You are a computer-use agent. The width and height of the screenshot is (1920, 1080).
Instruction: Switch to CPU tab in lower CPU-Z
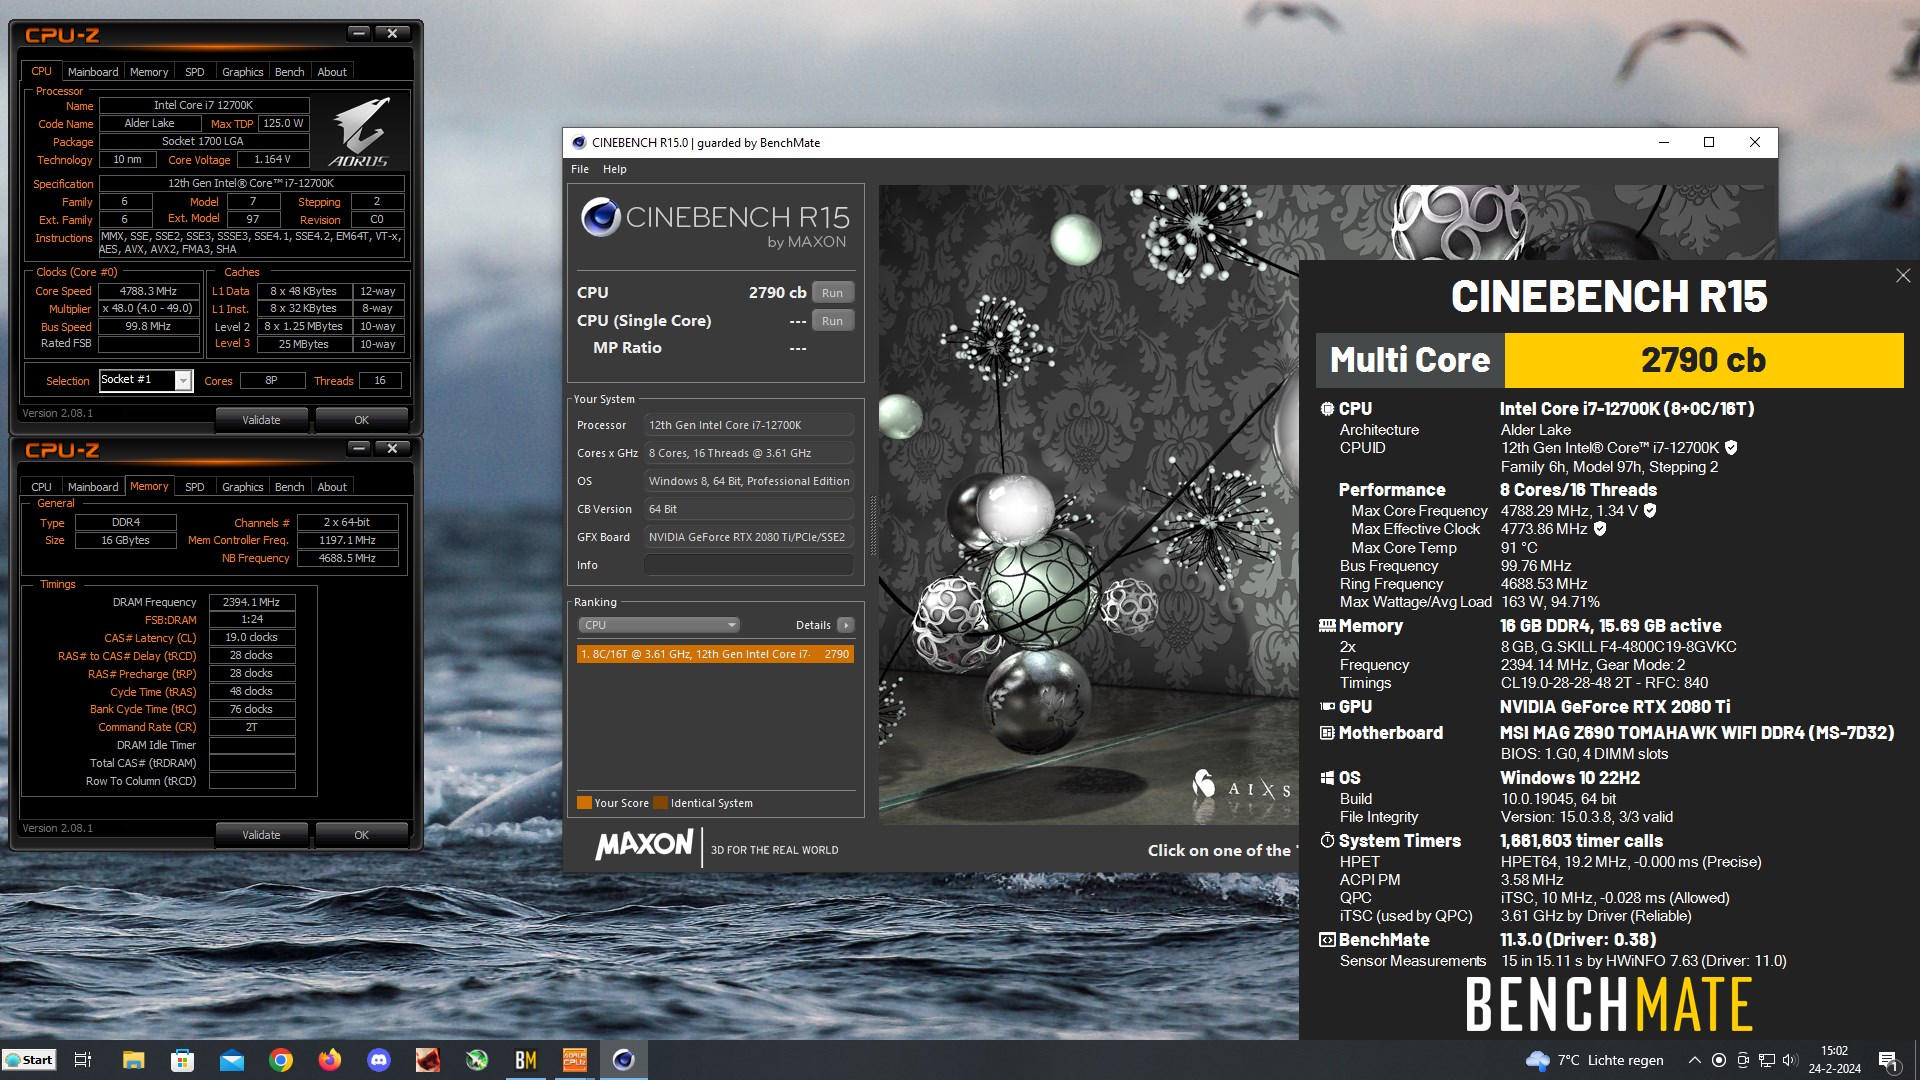[x=41, y=487]
